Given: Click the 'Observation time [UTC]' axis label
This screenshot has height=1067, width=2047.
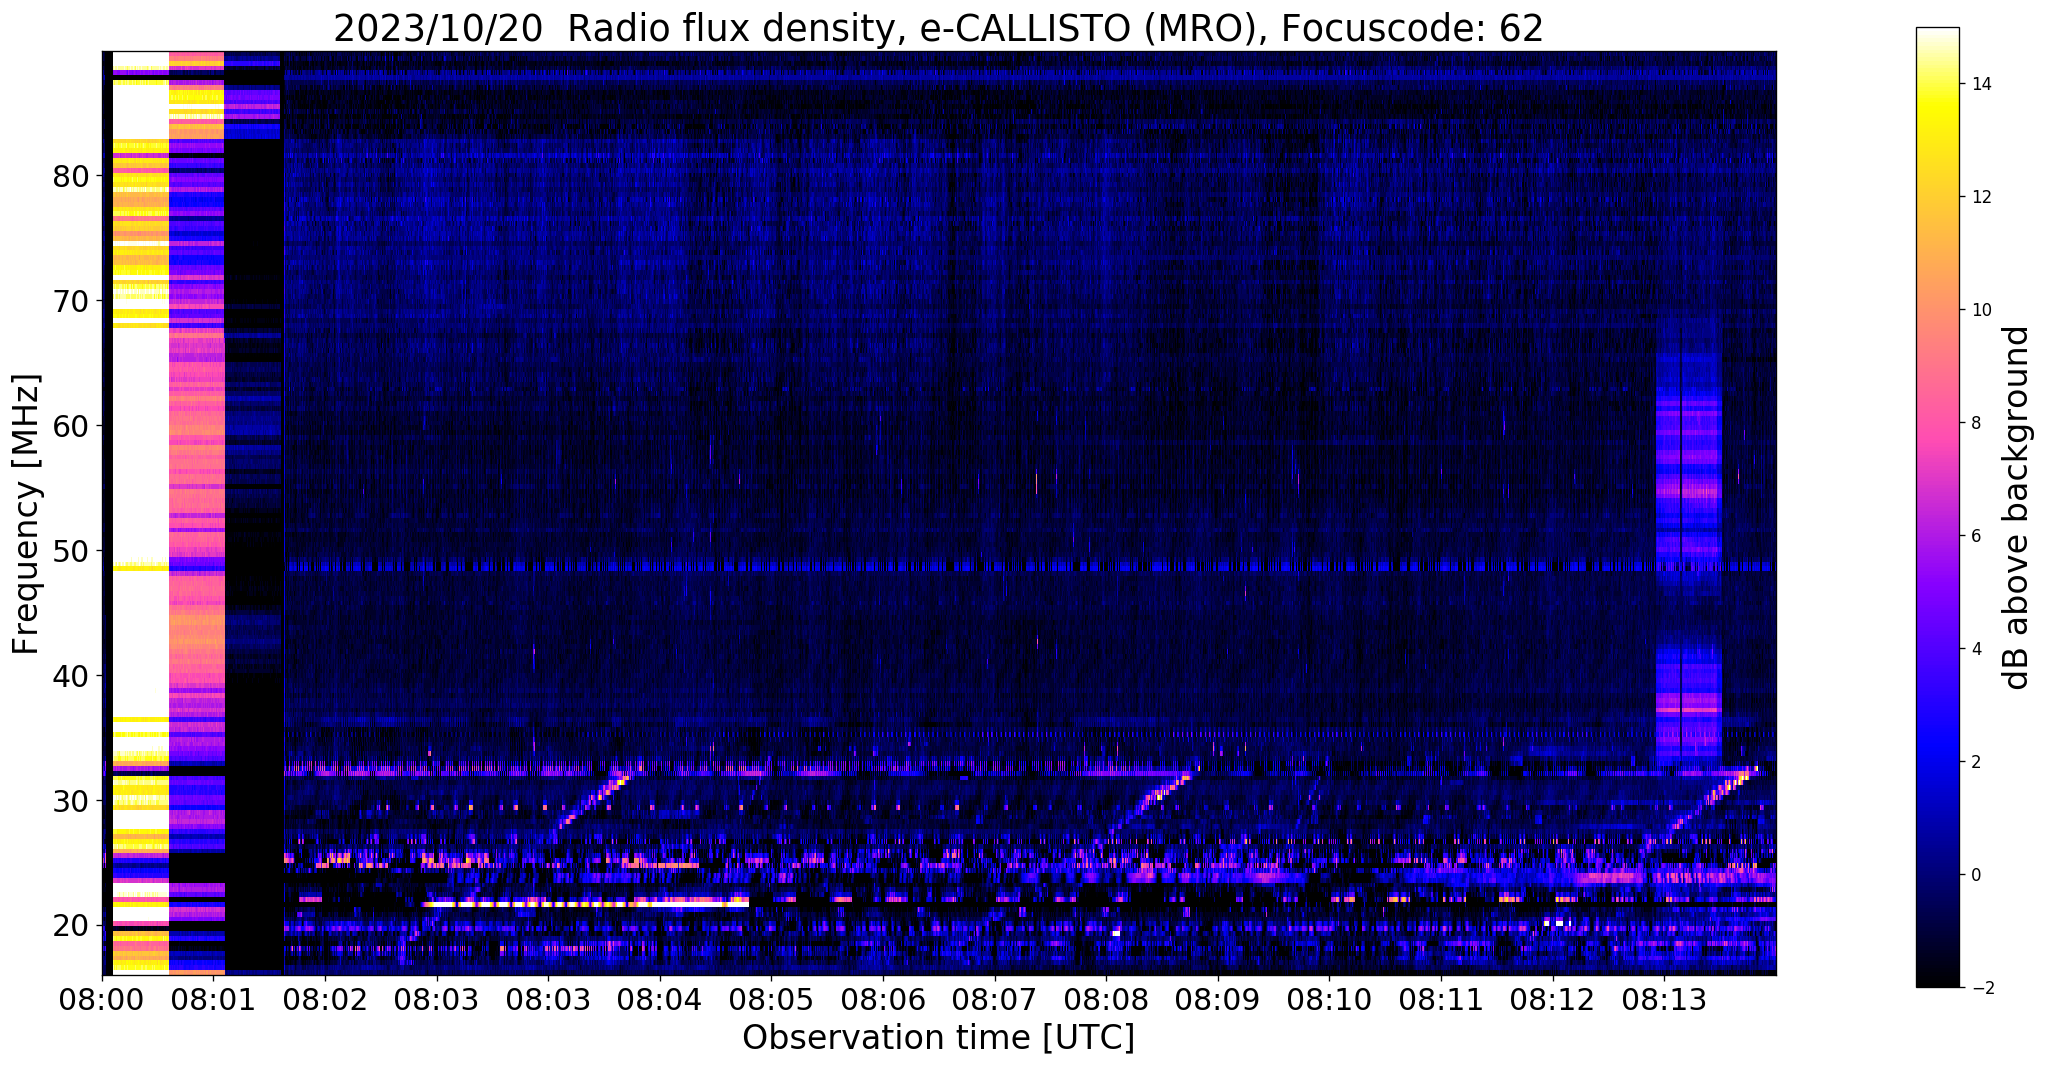Looking at the screenshot, I should click(x=938, y=1038).
